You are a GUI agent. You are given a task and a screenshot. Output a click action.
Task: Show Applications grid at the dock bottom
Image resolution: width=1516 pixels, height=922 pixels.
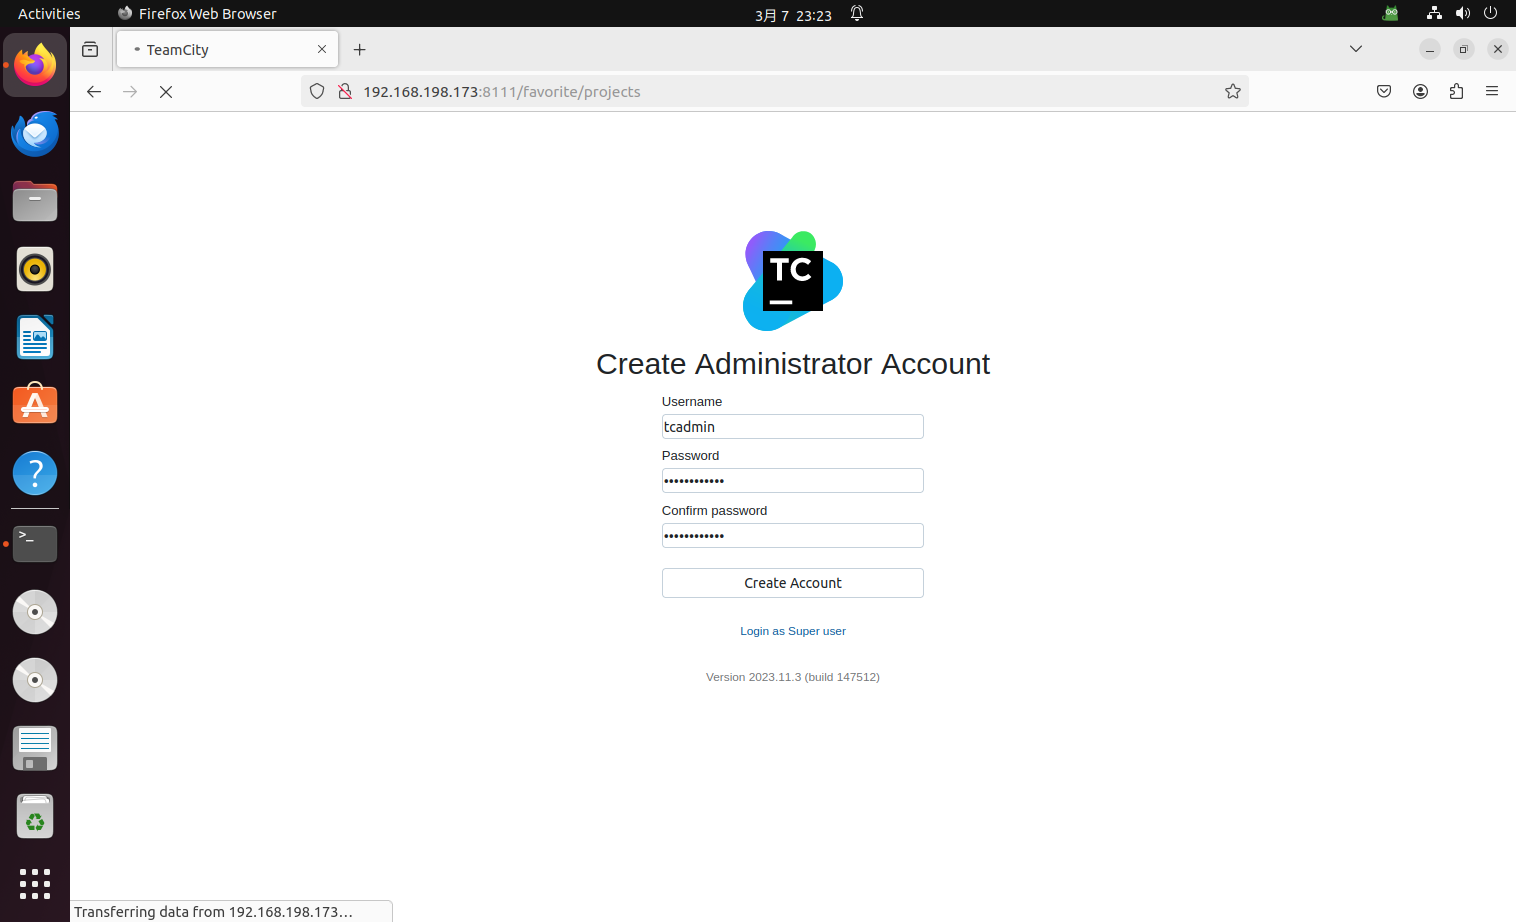click(x=35, y=884)
